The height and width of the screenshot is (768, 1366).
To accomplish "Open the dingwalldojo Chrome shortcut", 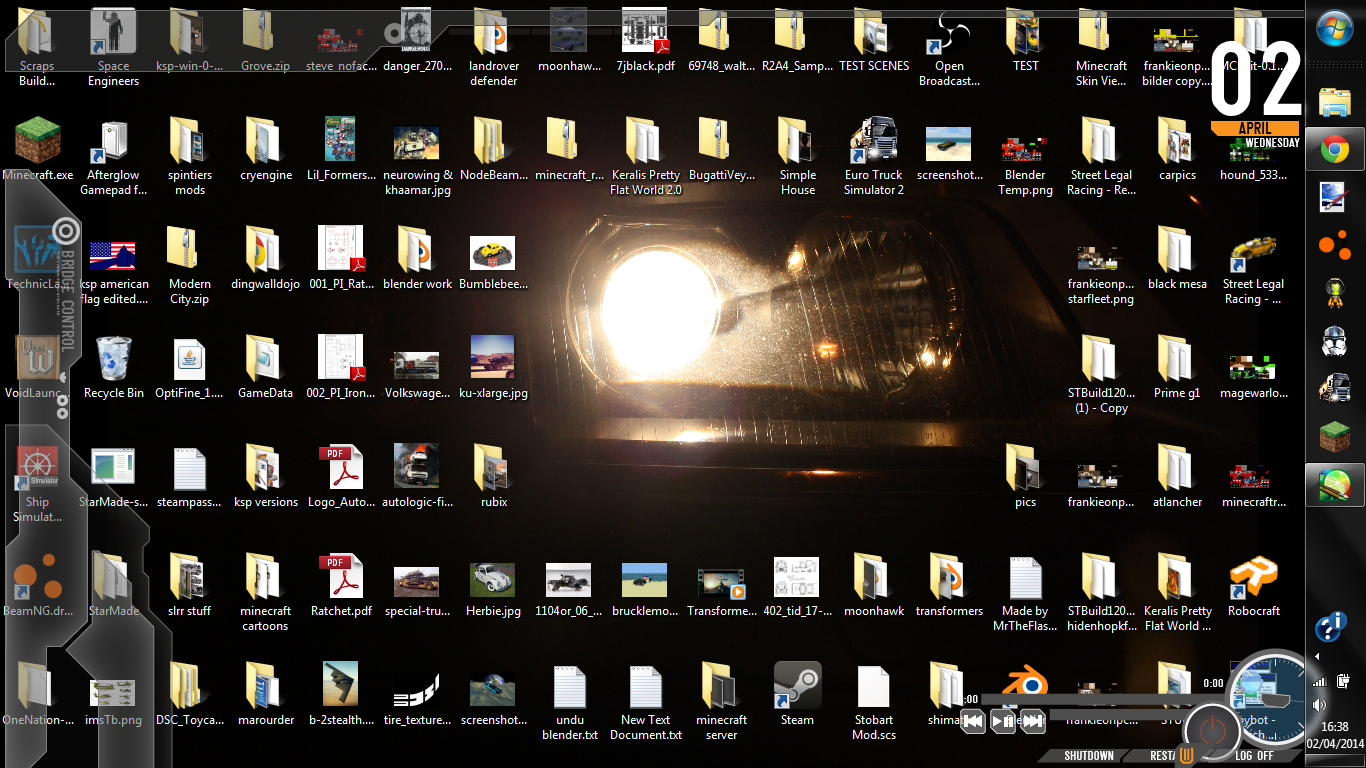I will click(x=265, y=260).
